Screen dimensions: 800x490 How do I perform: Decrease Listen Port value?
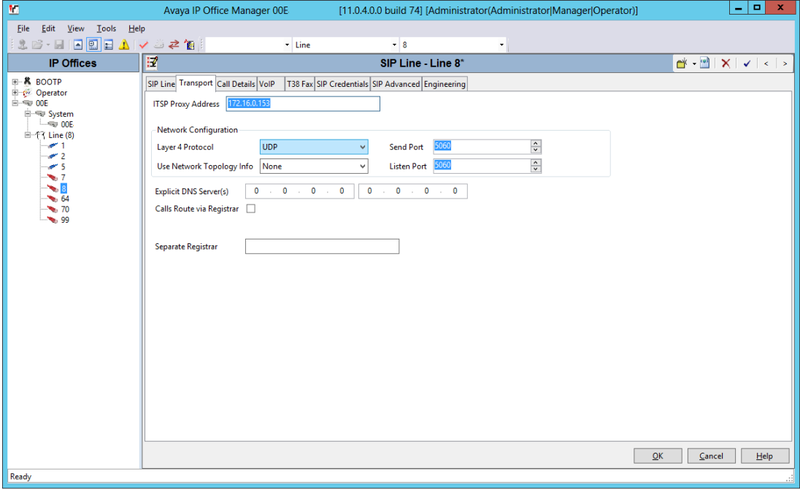click(x=536, y=169)
